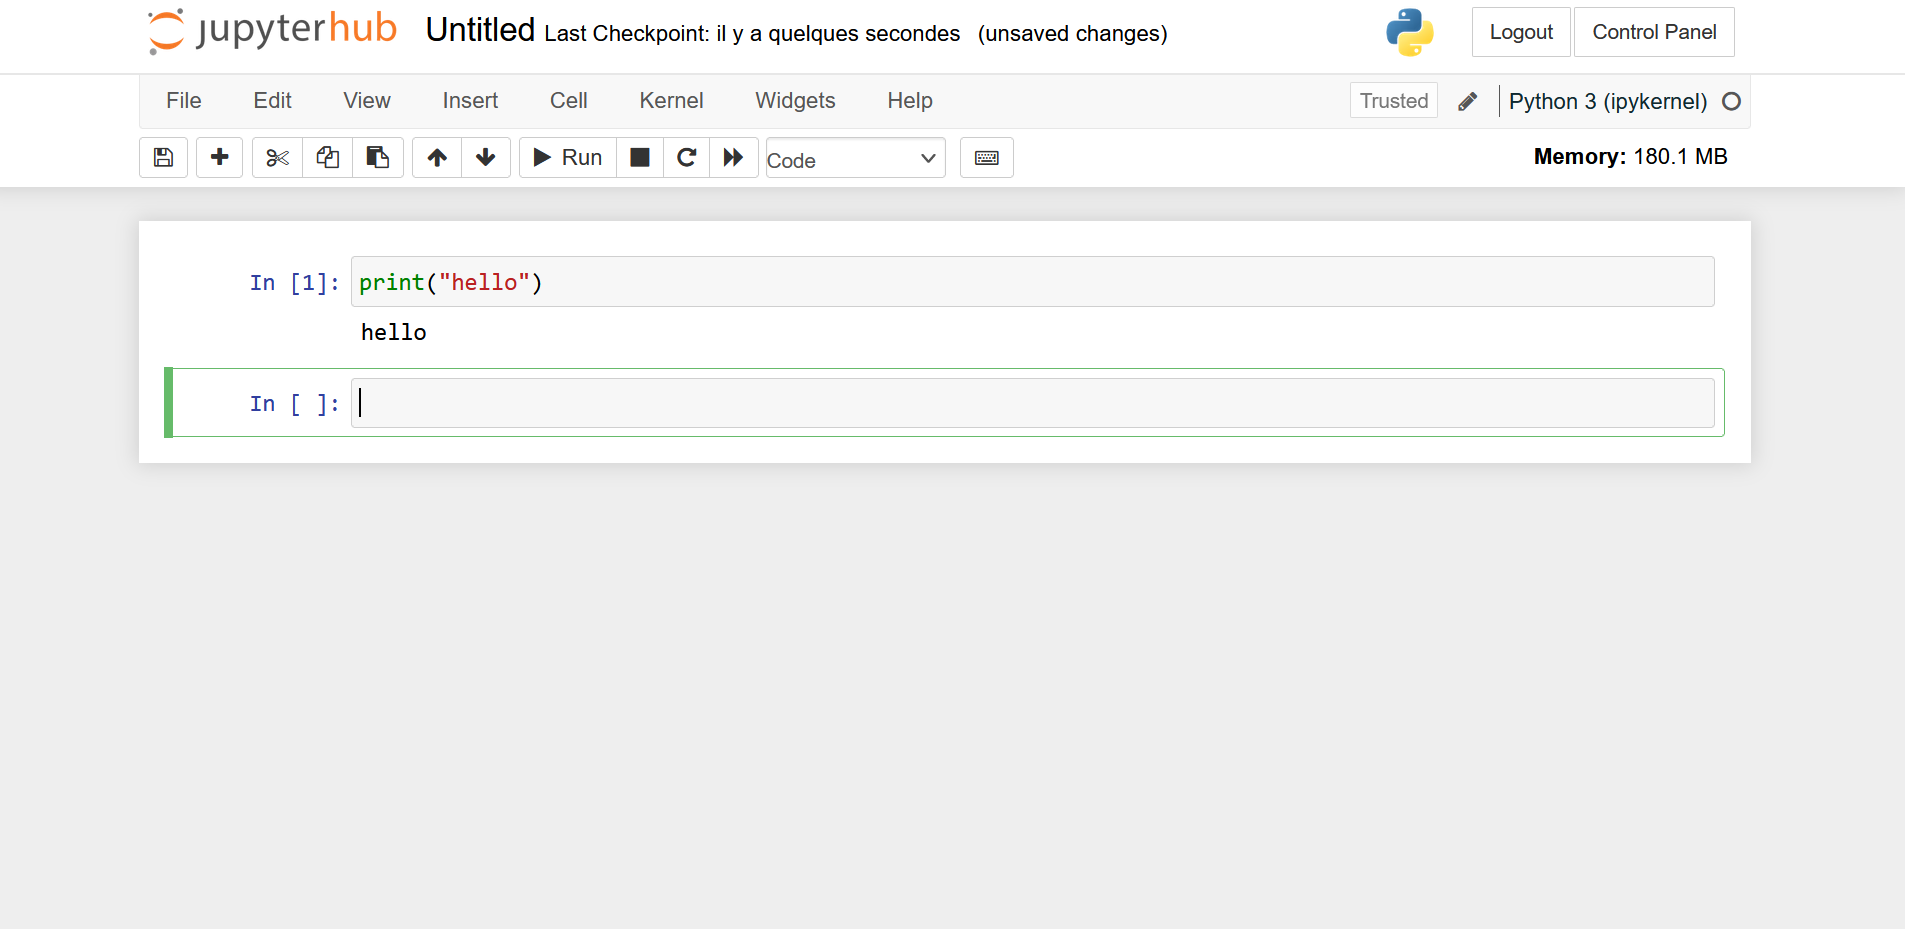Open the File menu

pos(184,101)
